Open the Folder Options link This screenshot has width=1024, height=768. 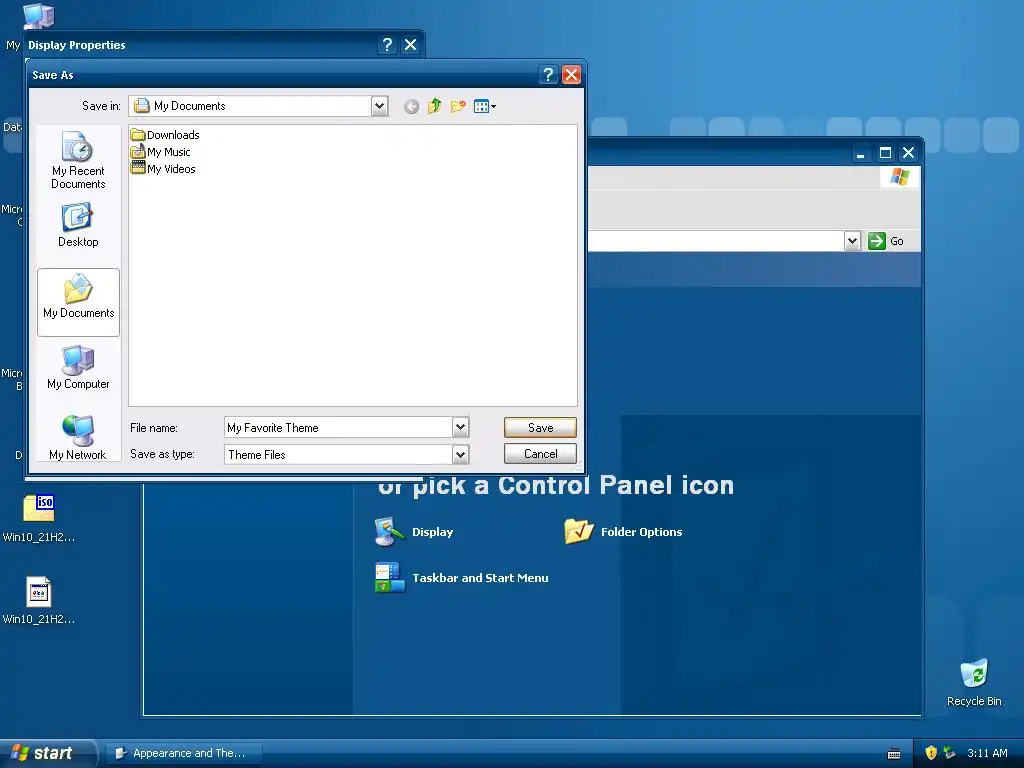coord(641,532)
